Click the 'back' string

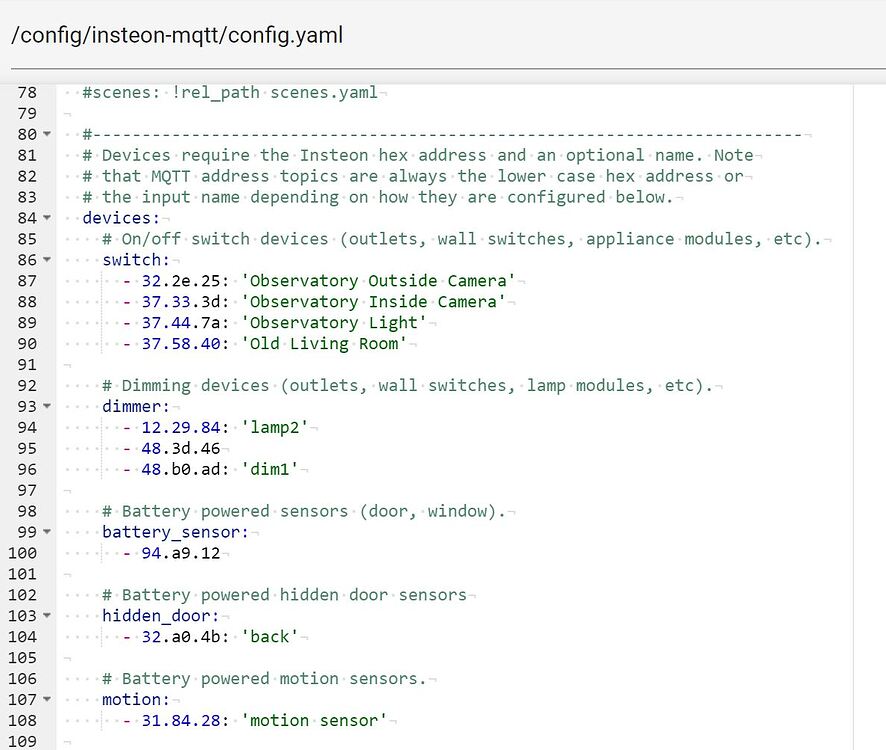pos(270,637)
